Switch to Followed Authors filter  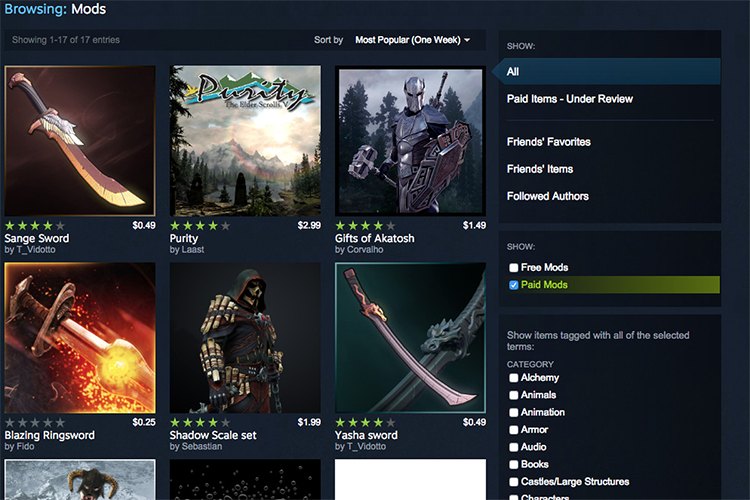(547, 196)
